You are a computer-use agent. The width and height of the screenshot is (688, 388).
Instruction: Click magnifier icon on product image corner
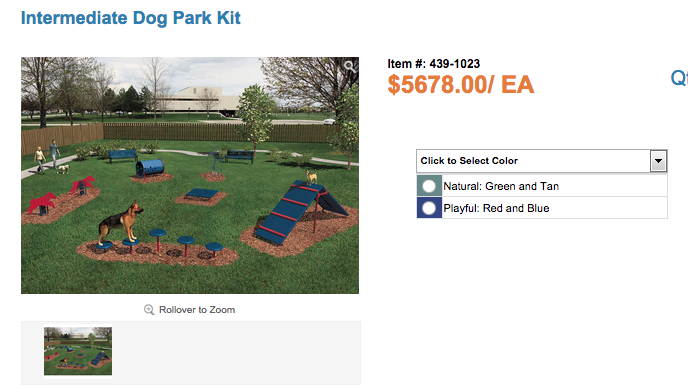(x=349, y=66)
